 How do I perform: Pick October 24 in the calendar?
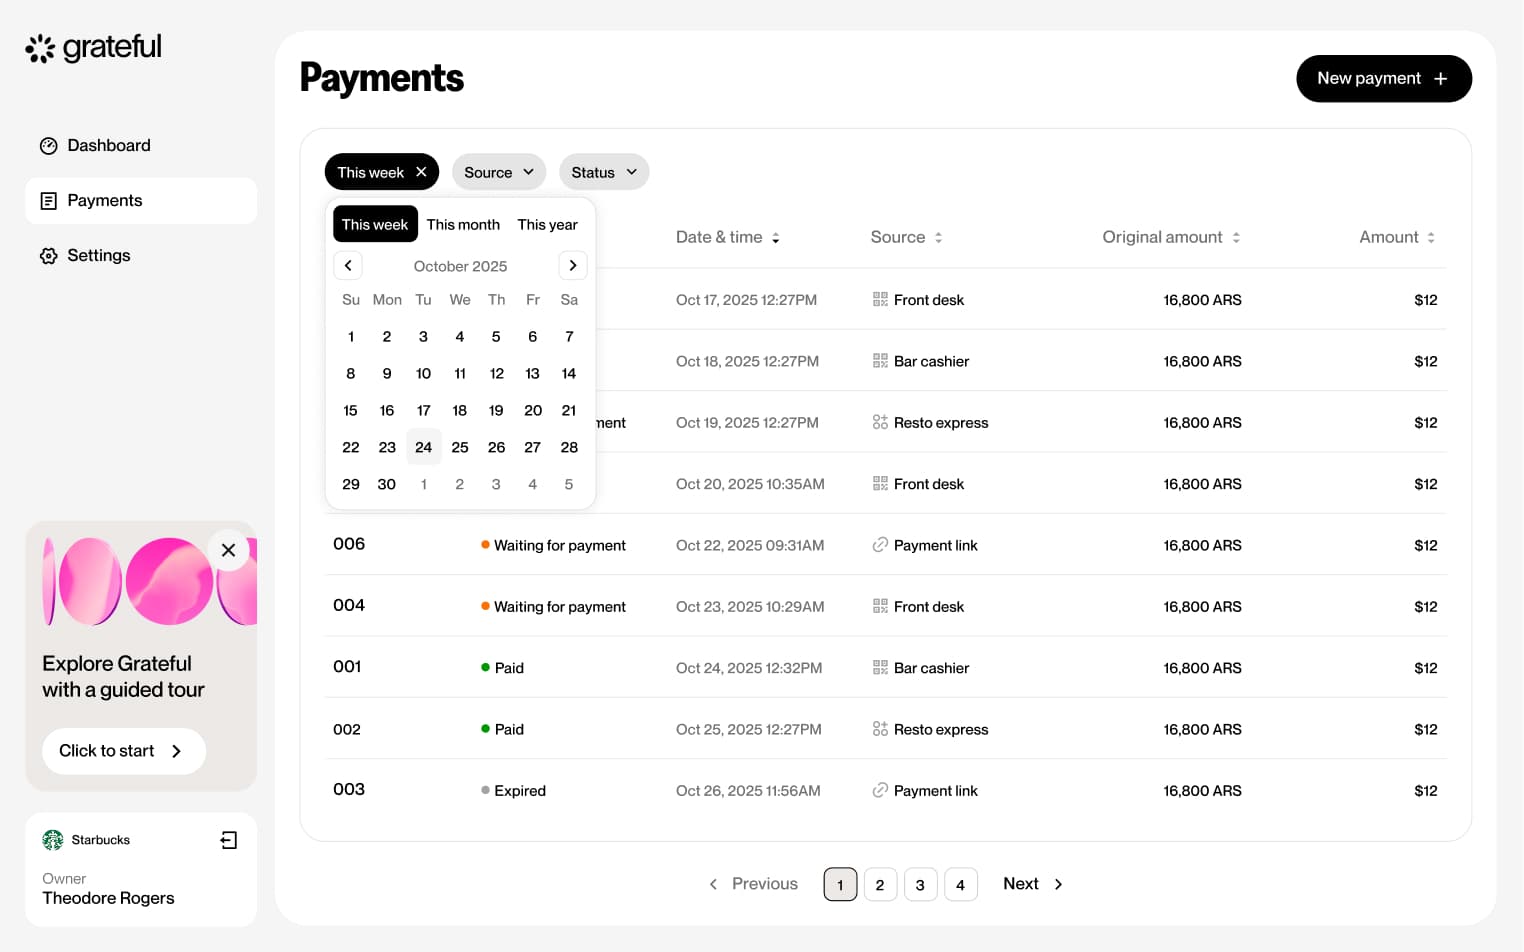tap(423, 447)
